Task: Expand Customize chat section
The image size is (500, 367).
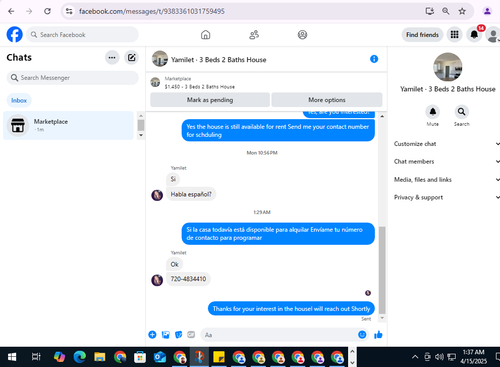Action: 447,144
